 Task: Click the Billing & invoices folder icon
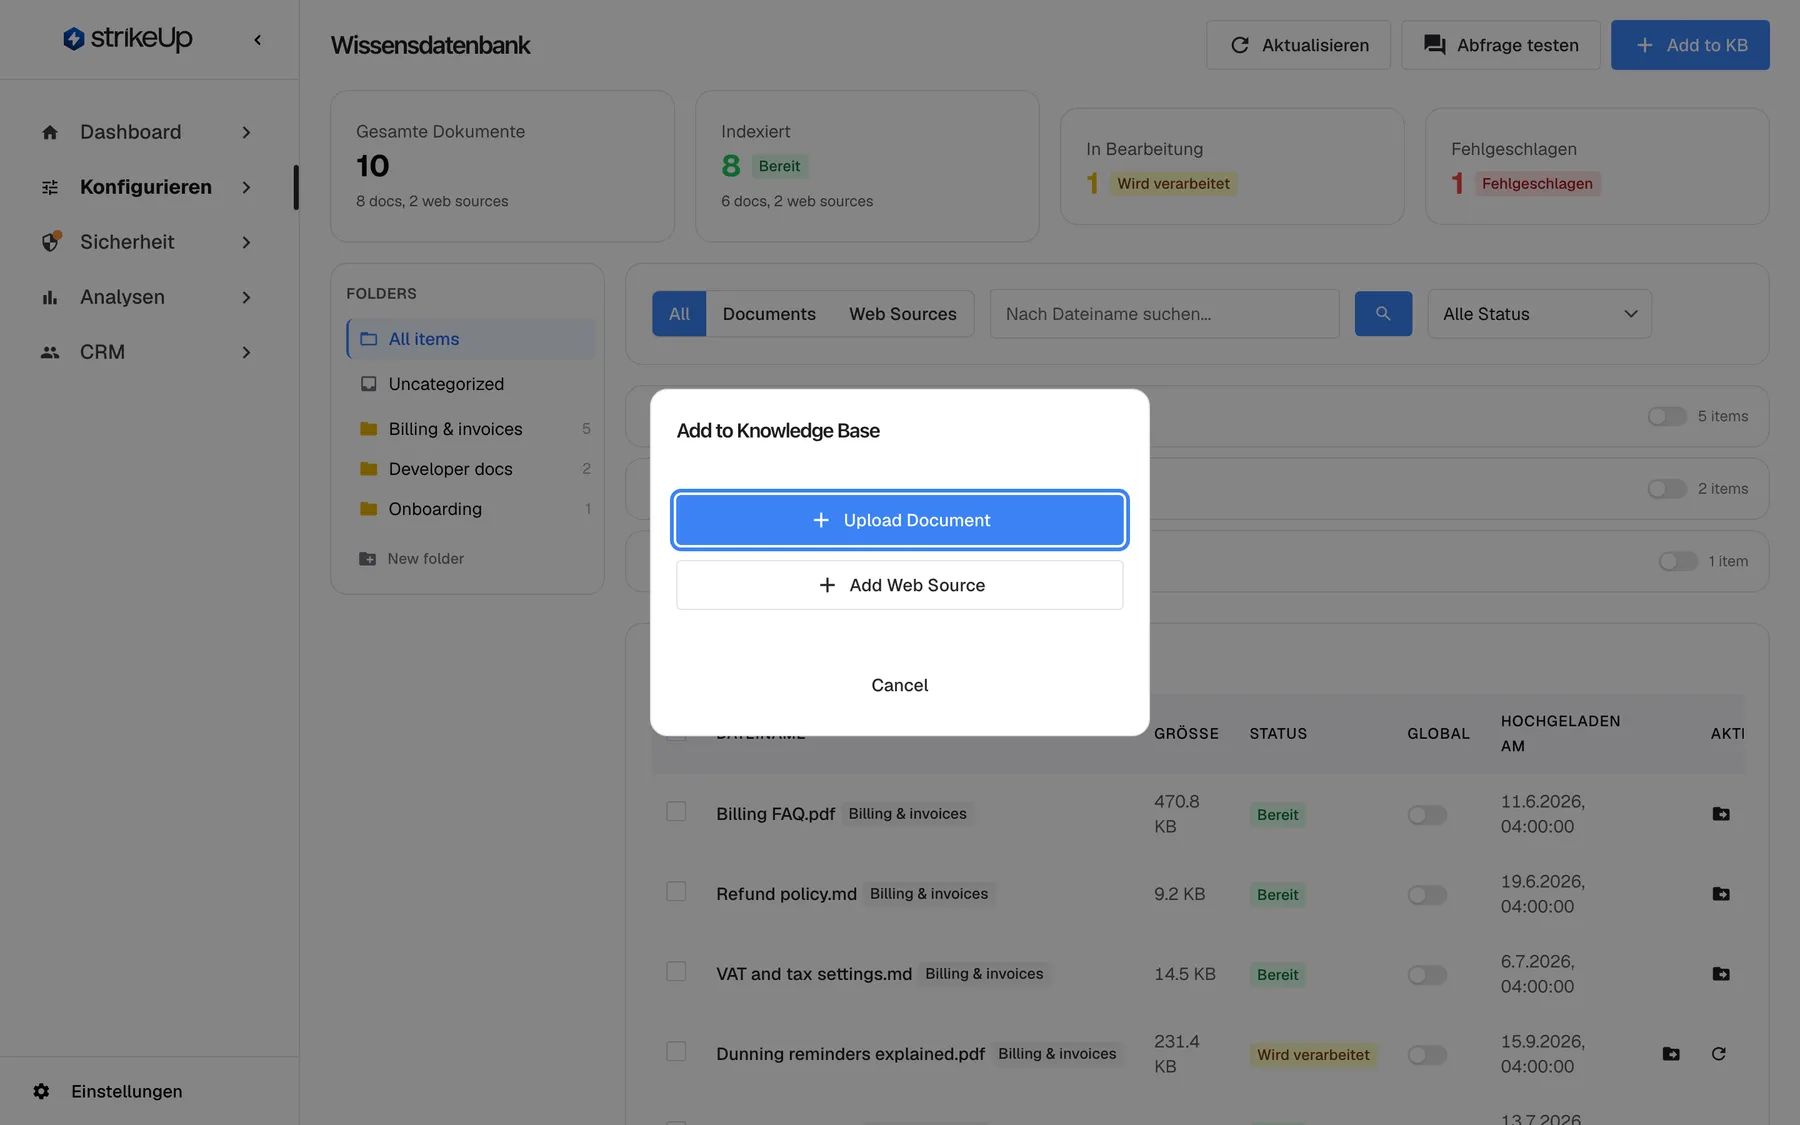(368, 429)
